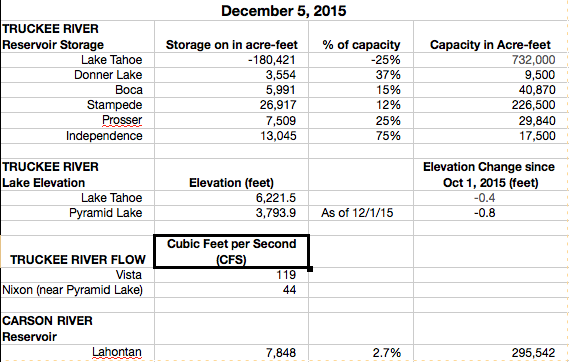Image resolution: width=569 pixels, height=362 pixels.
Task: Select Lahontan capacity value 295,542
Action: coord(491,353)
